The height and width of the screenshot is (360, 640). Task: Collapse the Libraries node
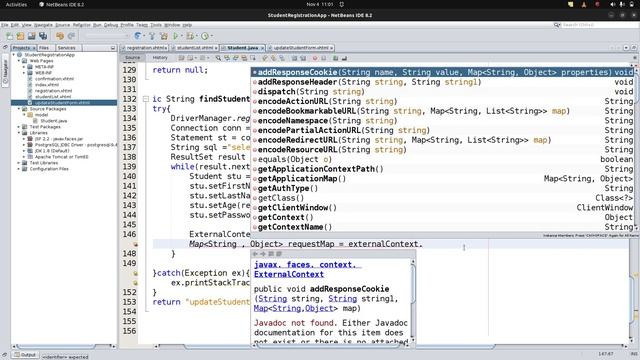[x=19, y=133]
